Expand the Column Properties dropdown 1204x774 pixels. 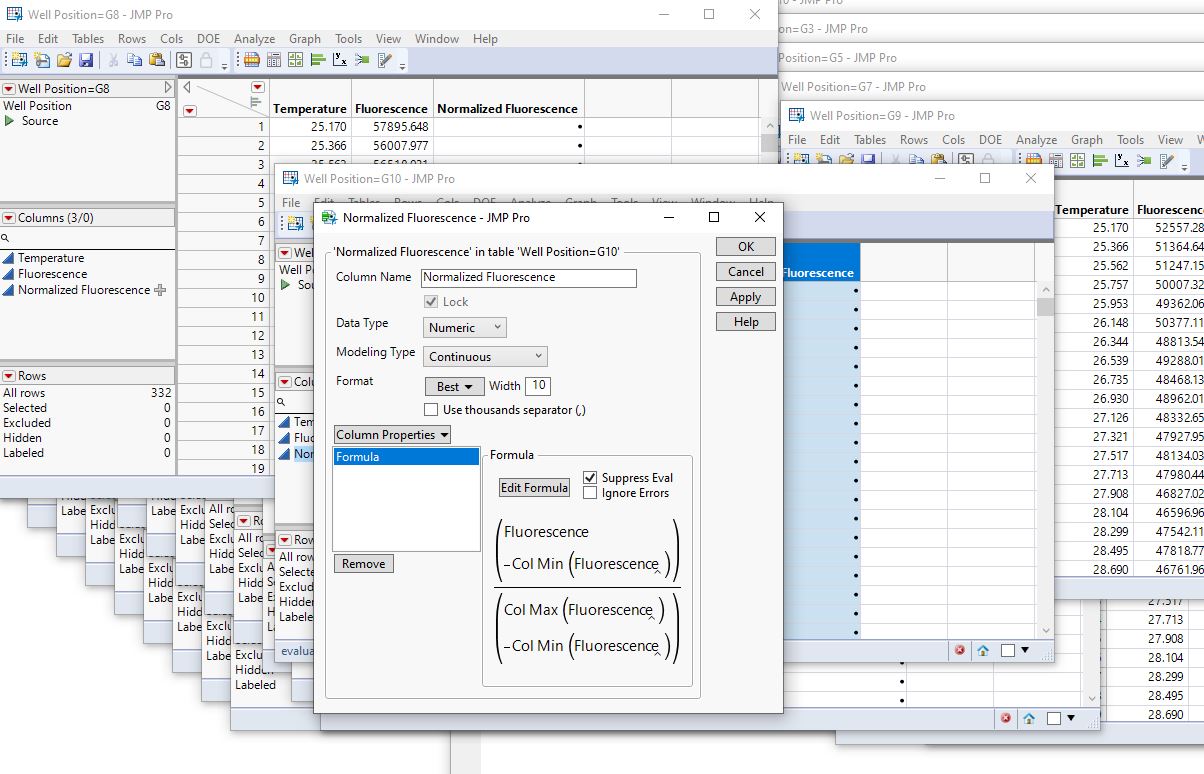pyautogui.click(x=392, y=435)
